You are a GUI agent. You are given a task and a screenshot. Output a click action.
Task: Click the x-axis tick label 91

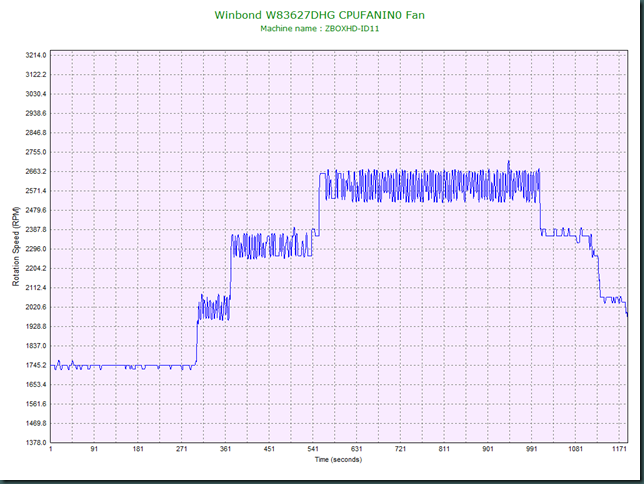(x=94, y=449)
